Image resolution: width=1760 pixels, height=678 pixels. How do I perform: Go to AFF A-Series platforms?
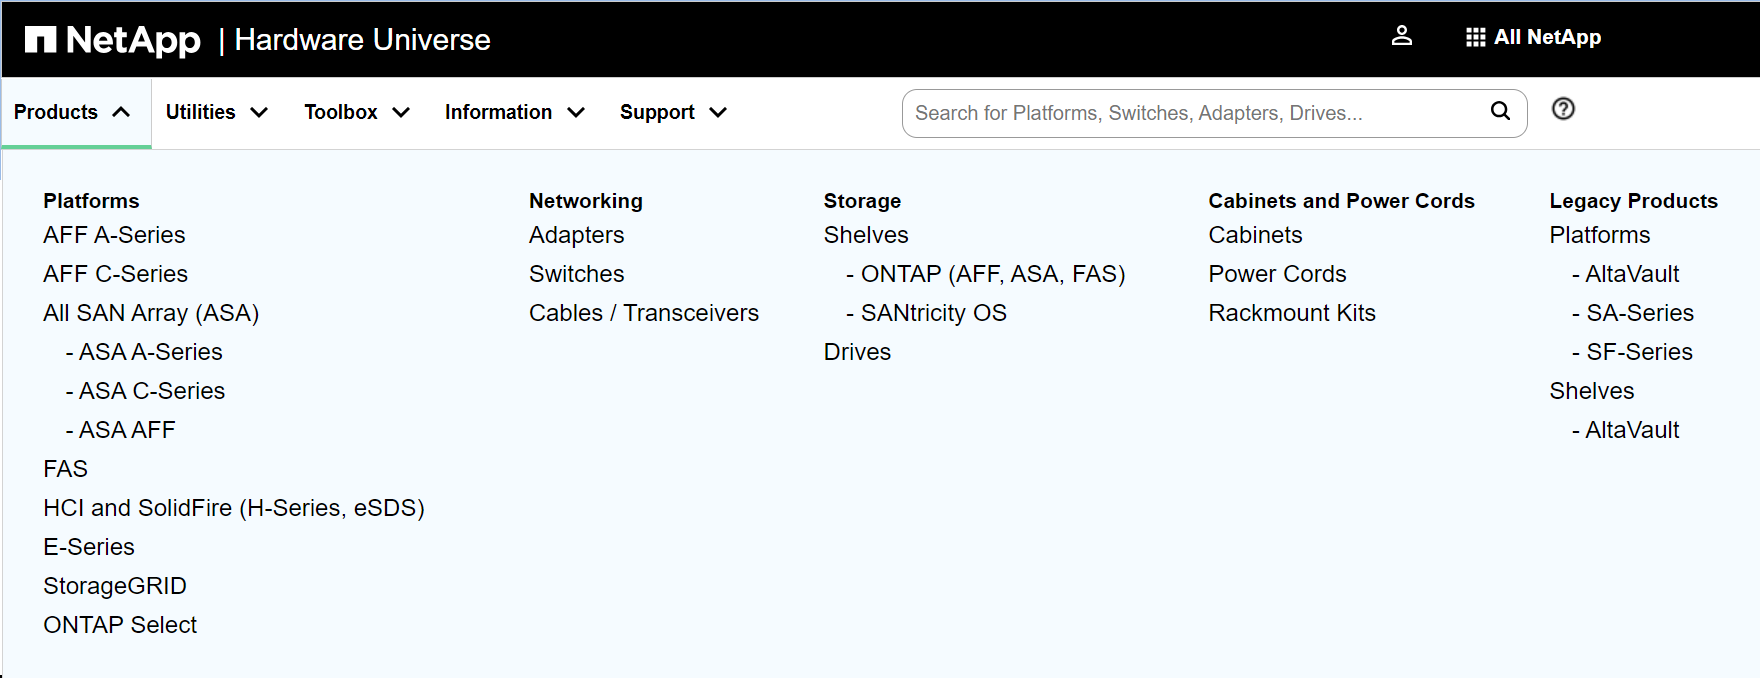[x=114, y=235]
